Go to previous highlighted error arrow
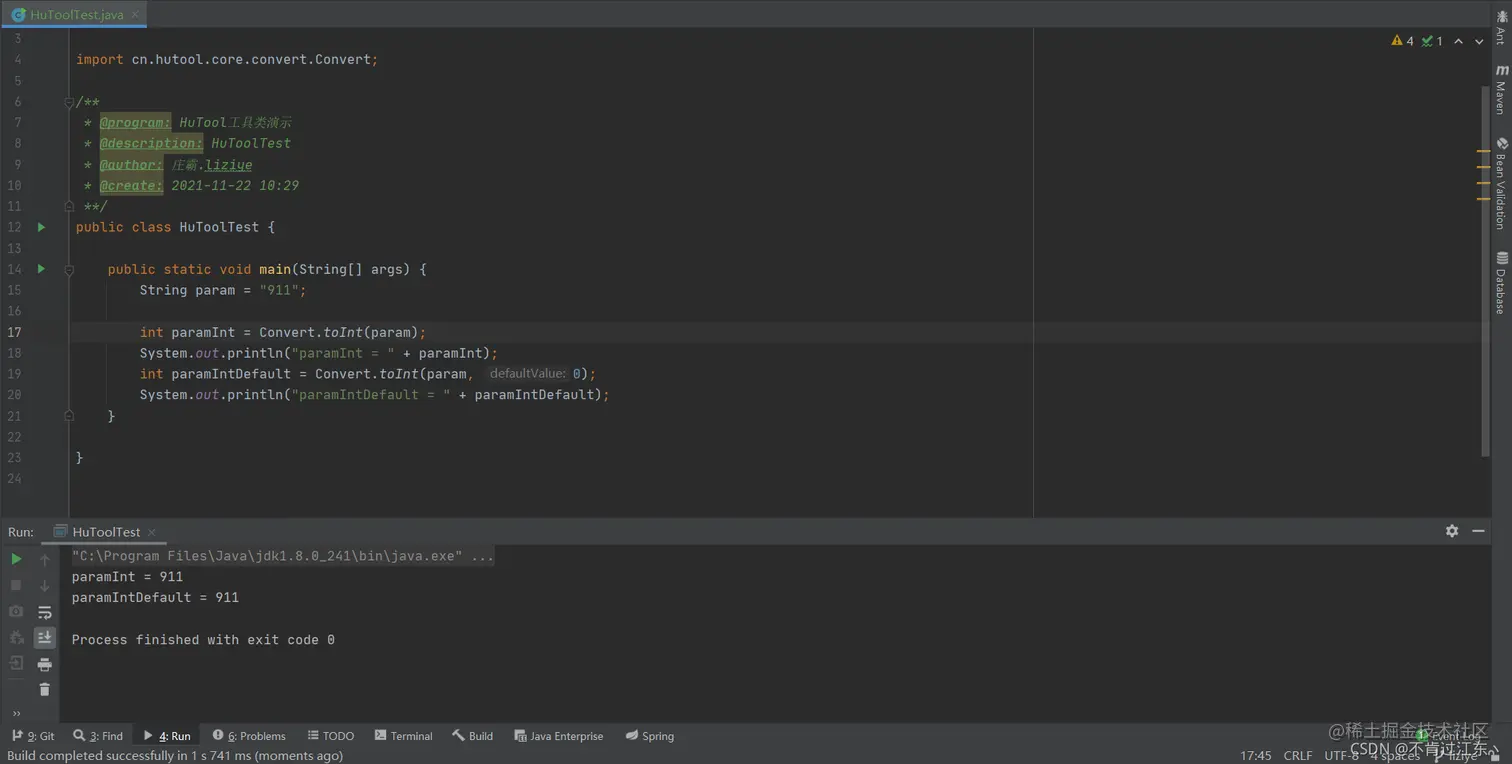 coord(1458,41)
